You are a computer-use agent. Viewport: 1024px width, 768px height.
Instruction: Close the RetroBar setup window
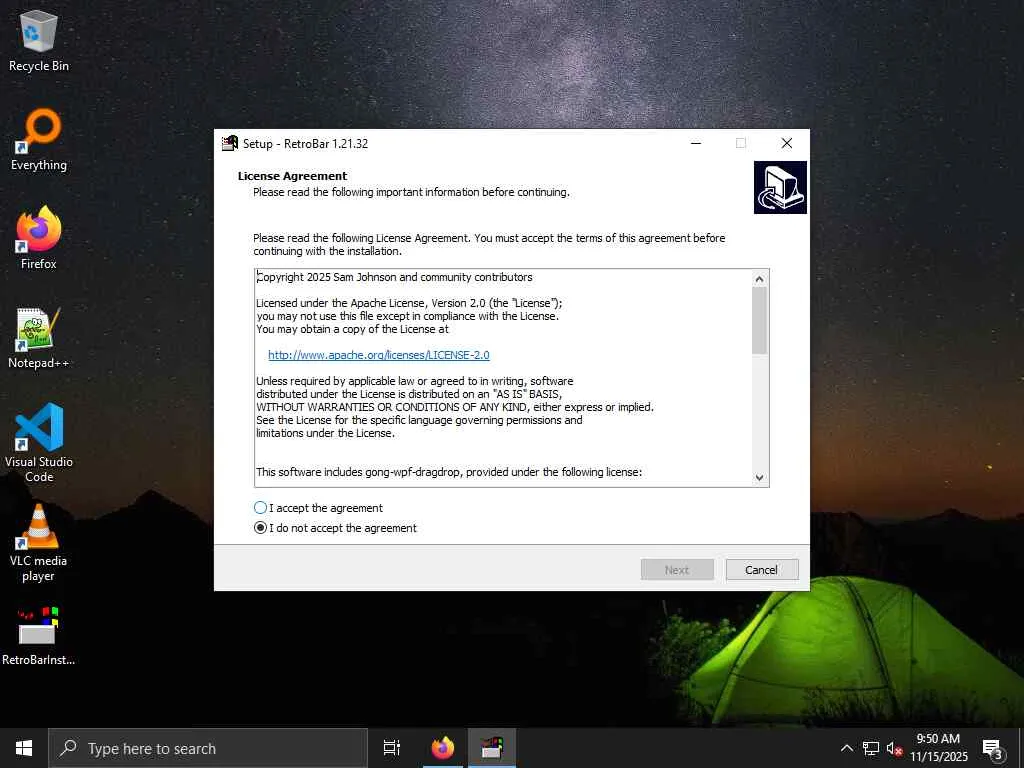point(787,143)
